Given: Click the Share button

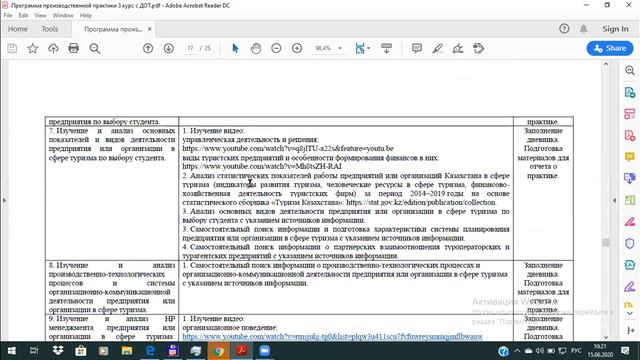Looking at the screenshot, I should click(x=610, y=48).
